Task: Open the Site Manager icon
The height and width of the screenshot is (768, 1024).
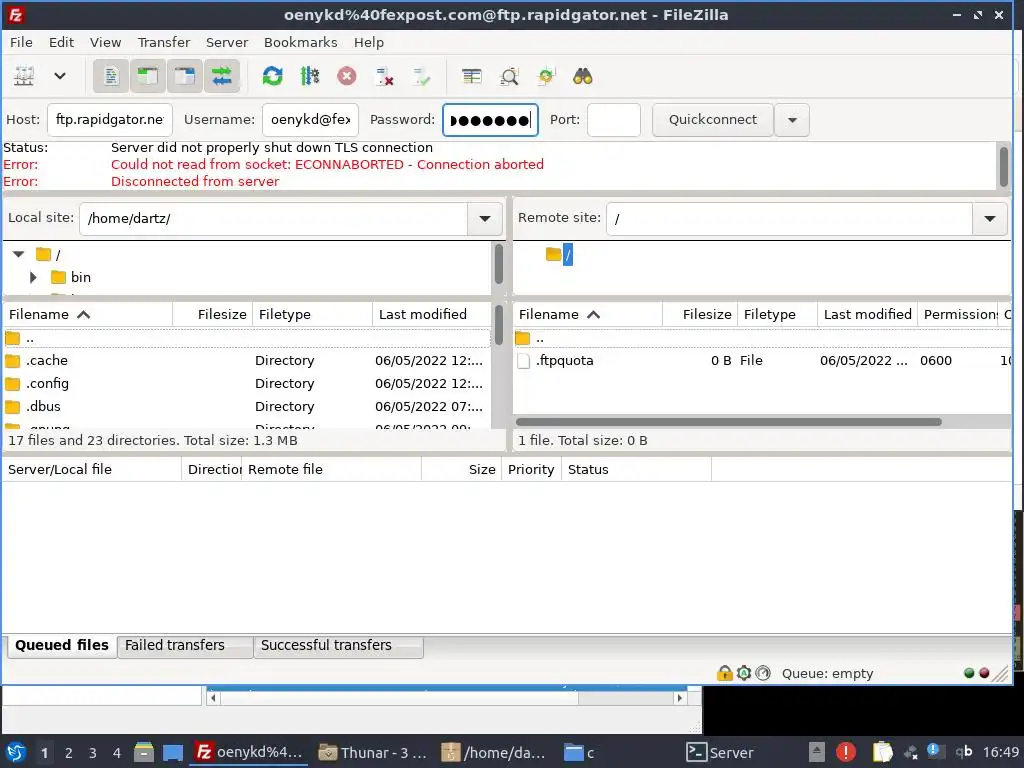Action: 24,76
